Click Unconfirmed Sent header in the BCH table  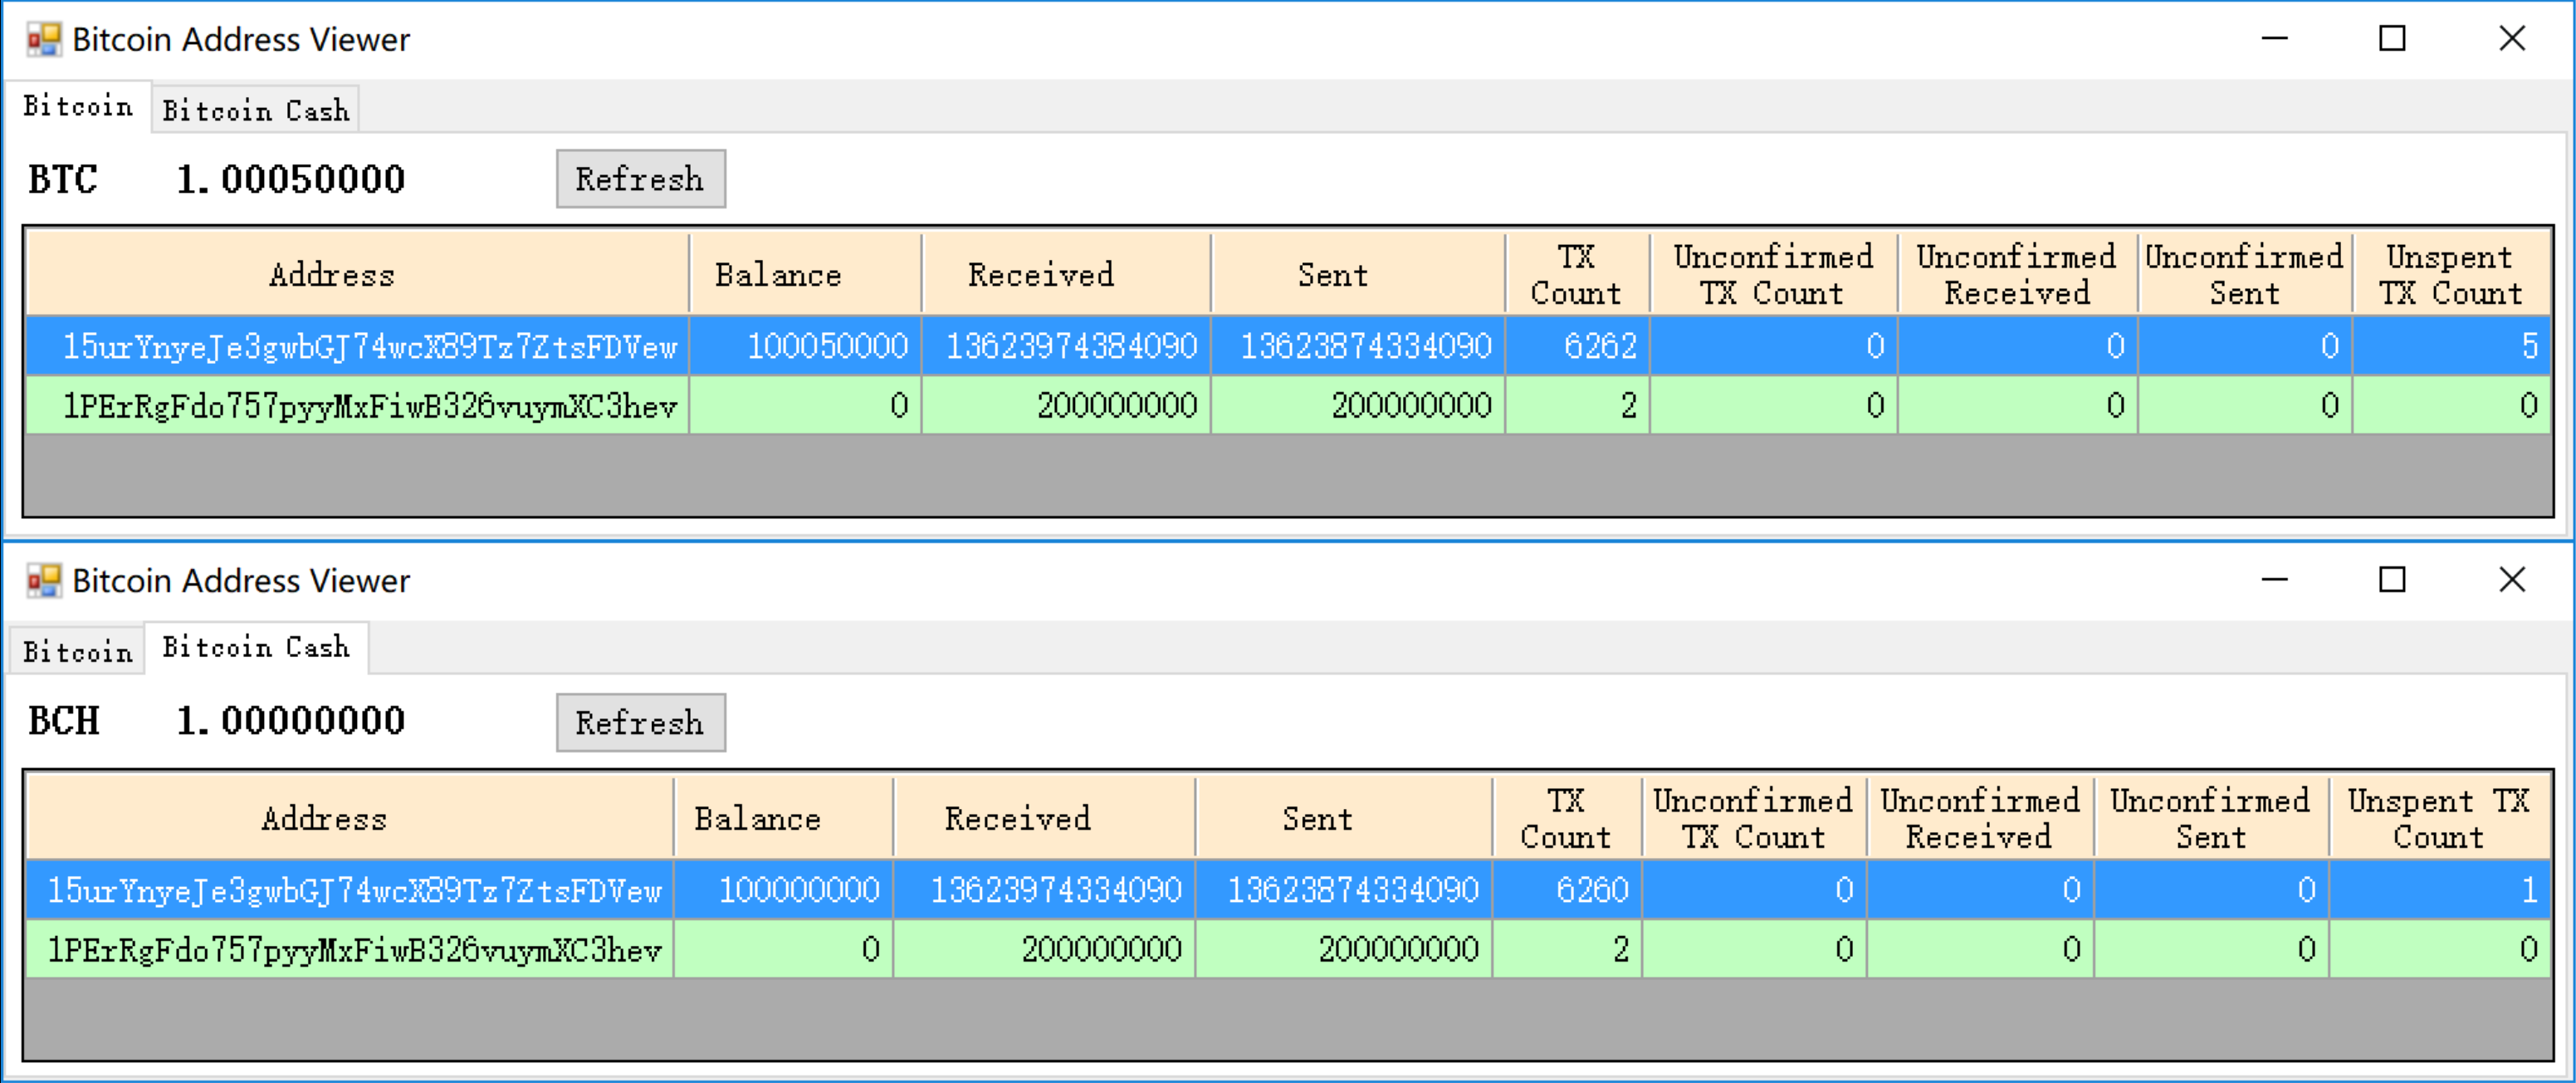[2212, 818]
